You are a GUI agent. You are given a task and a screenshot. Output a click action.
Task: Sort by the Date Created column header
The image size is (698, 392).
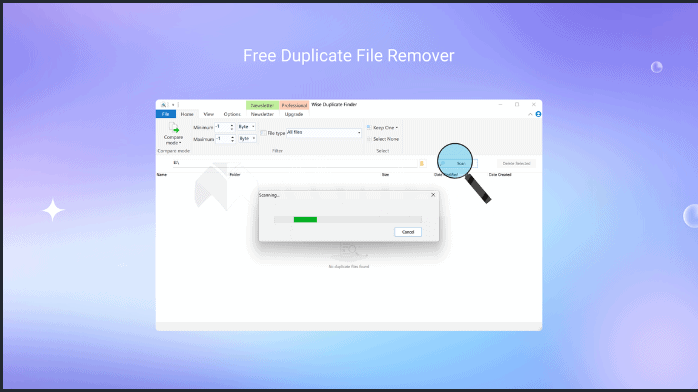tap(500, 174)
